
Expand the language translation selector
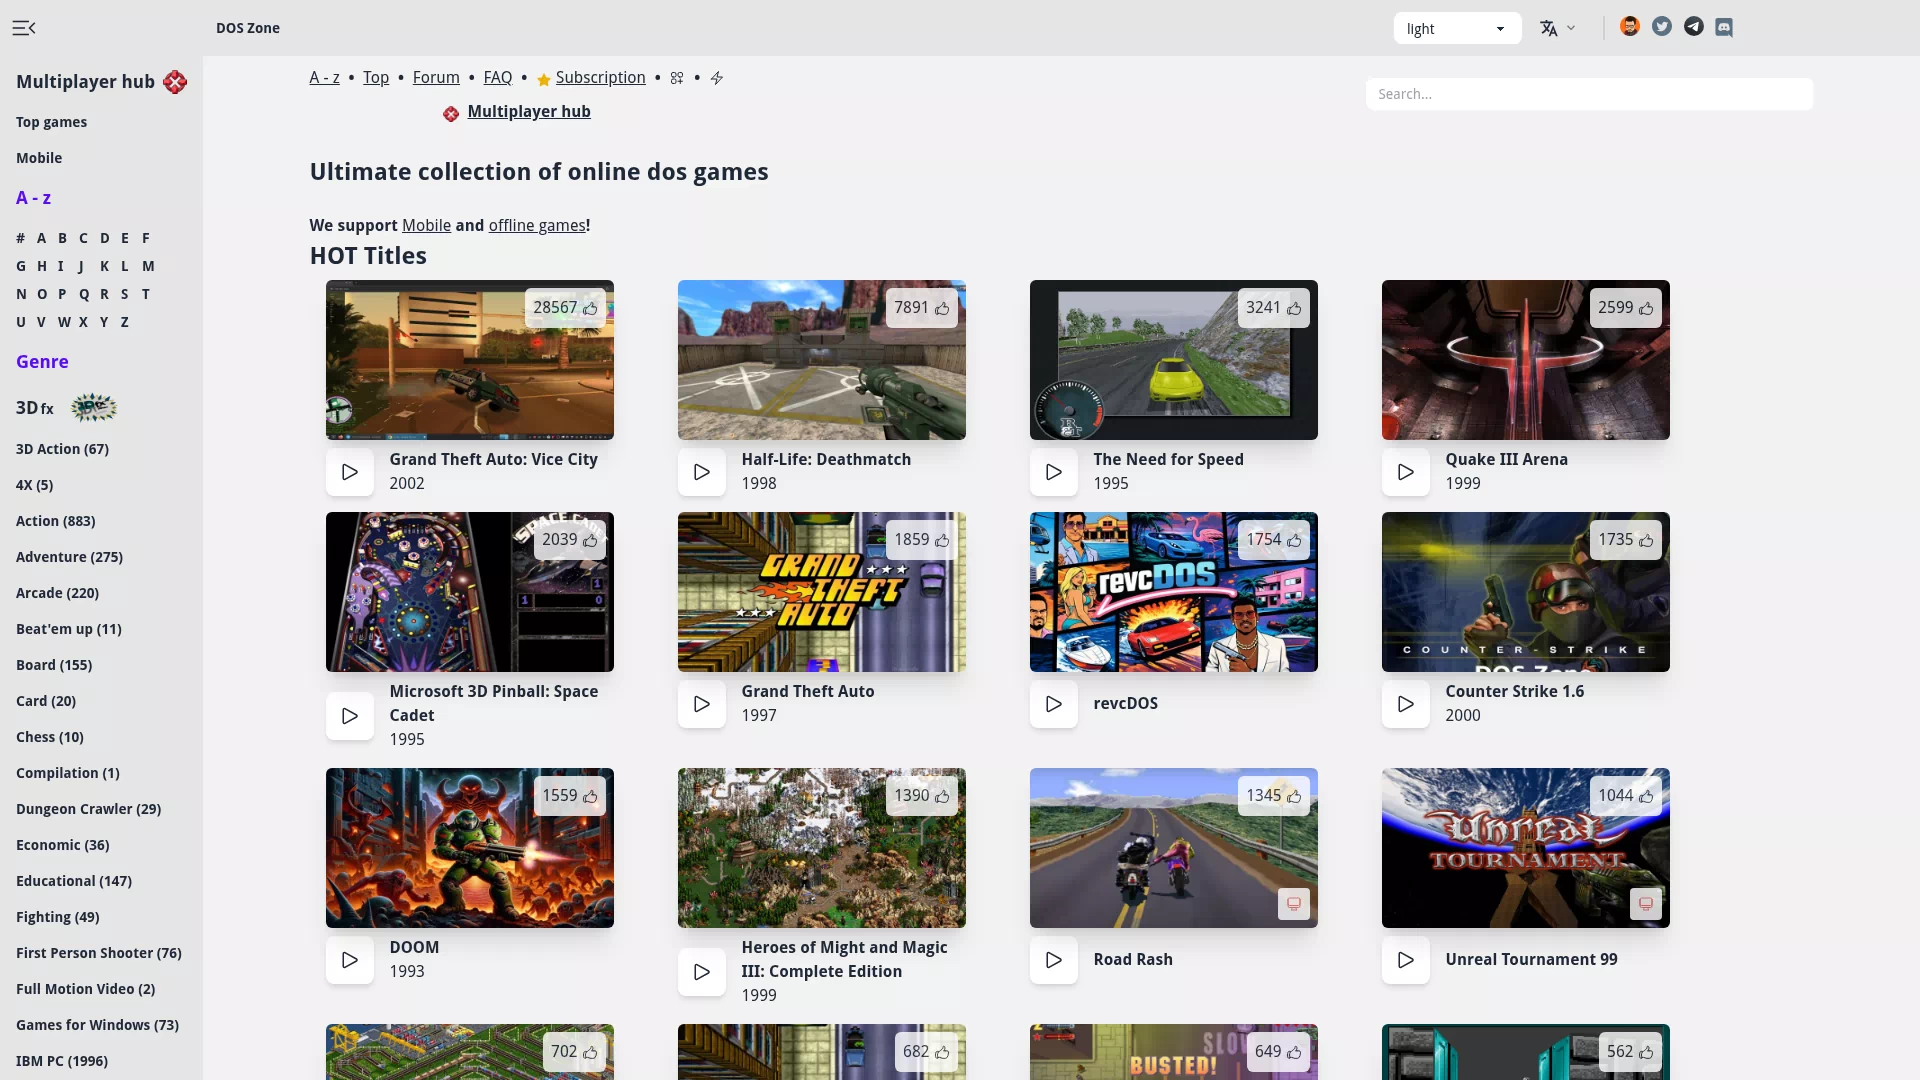pos(1558,28)
